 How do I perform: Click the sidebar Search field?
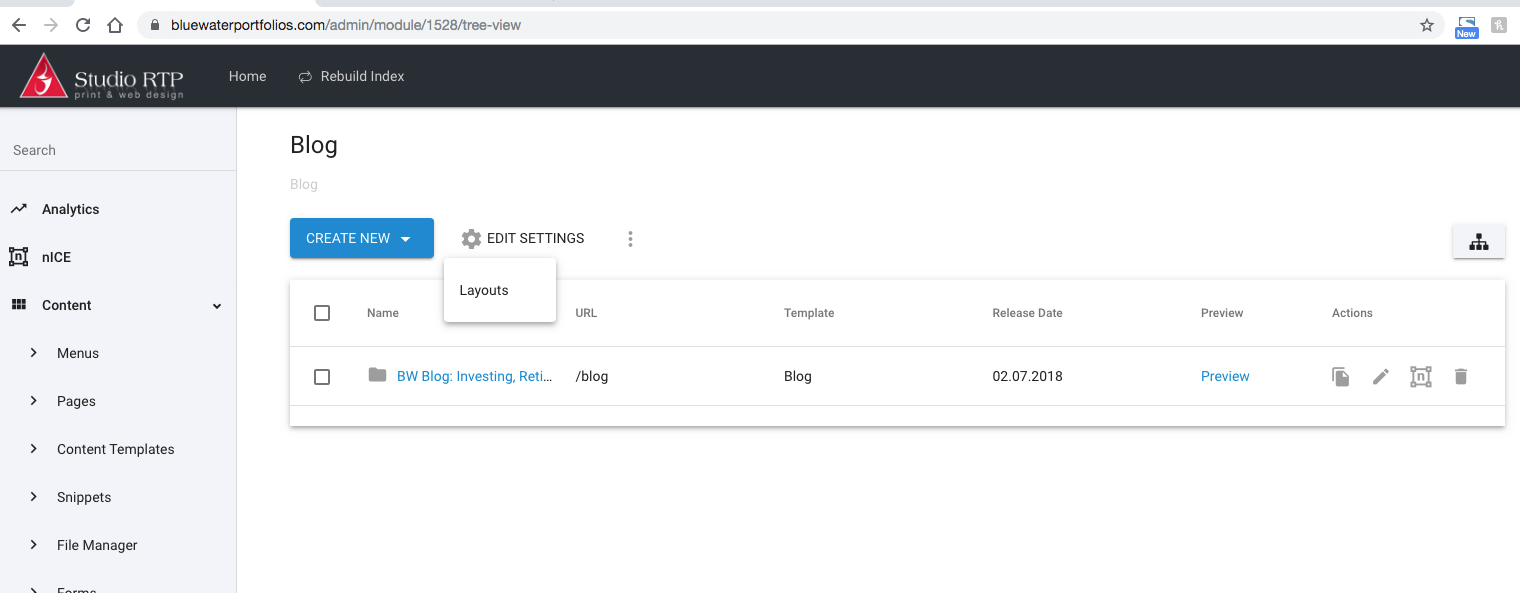coord(118,150)
